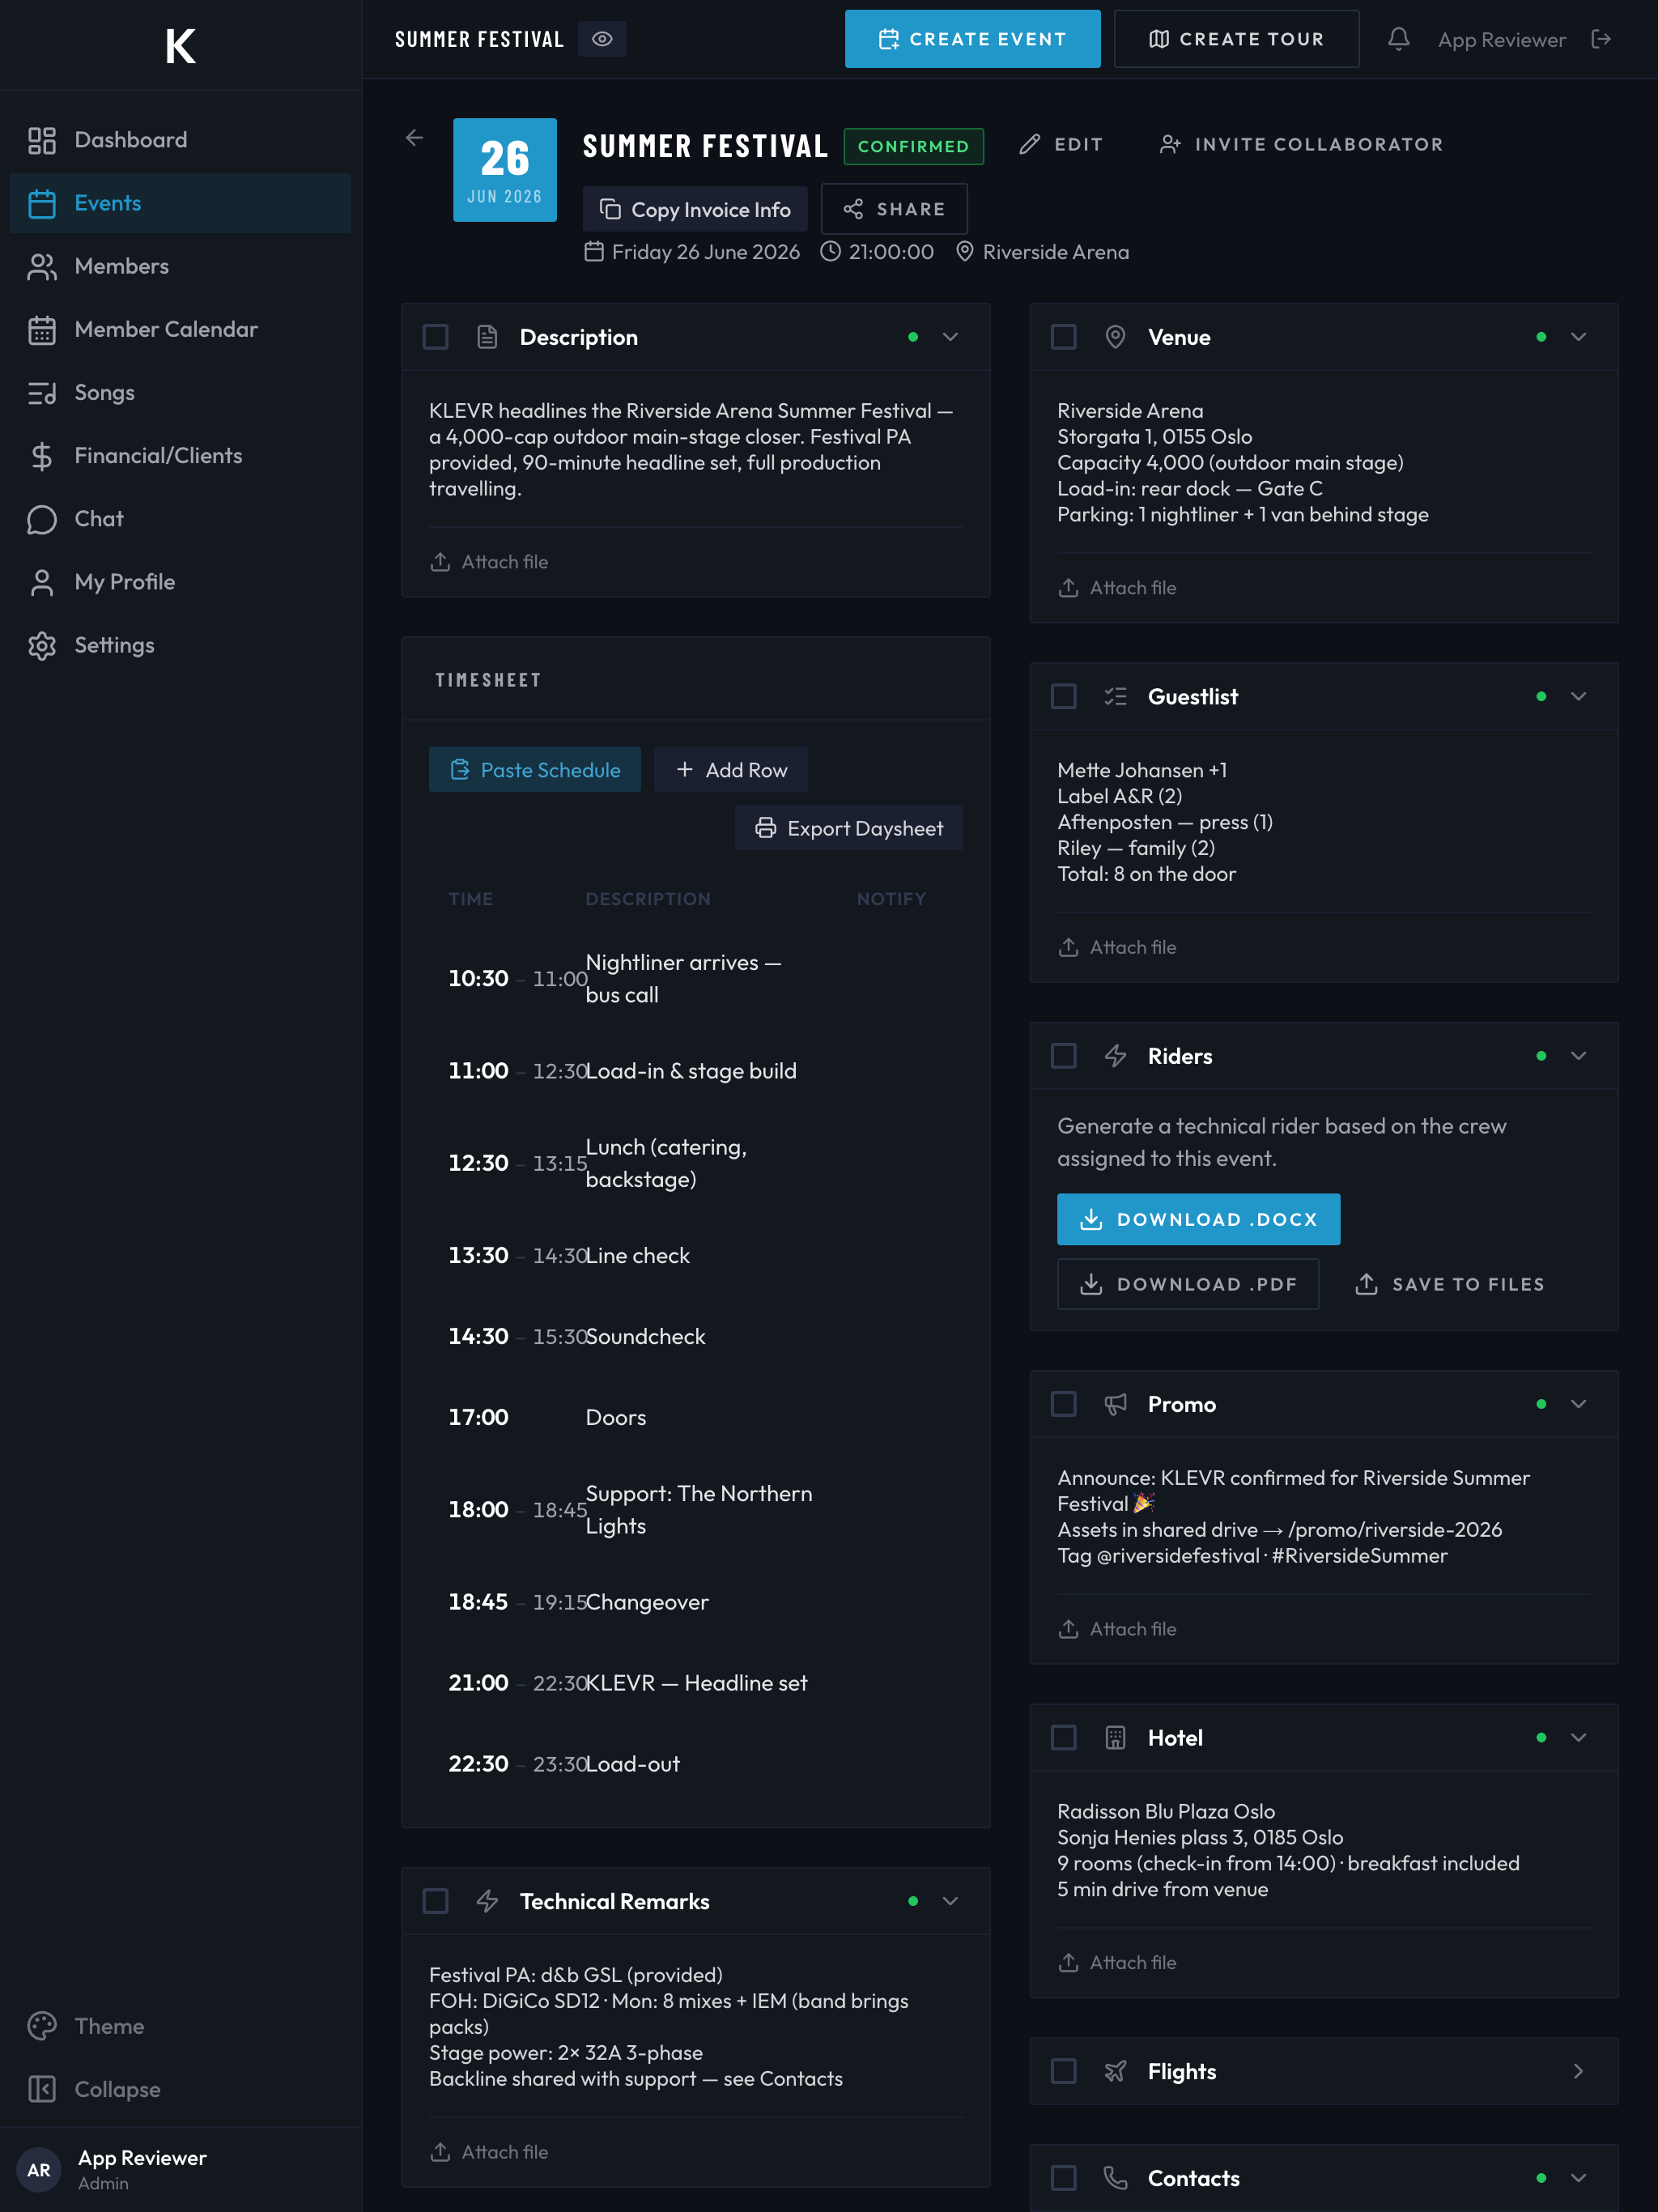Open Settings in sidebar
This screenshot has height=2212, width=1658.
[x=181, y=645]
